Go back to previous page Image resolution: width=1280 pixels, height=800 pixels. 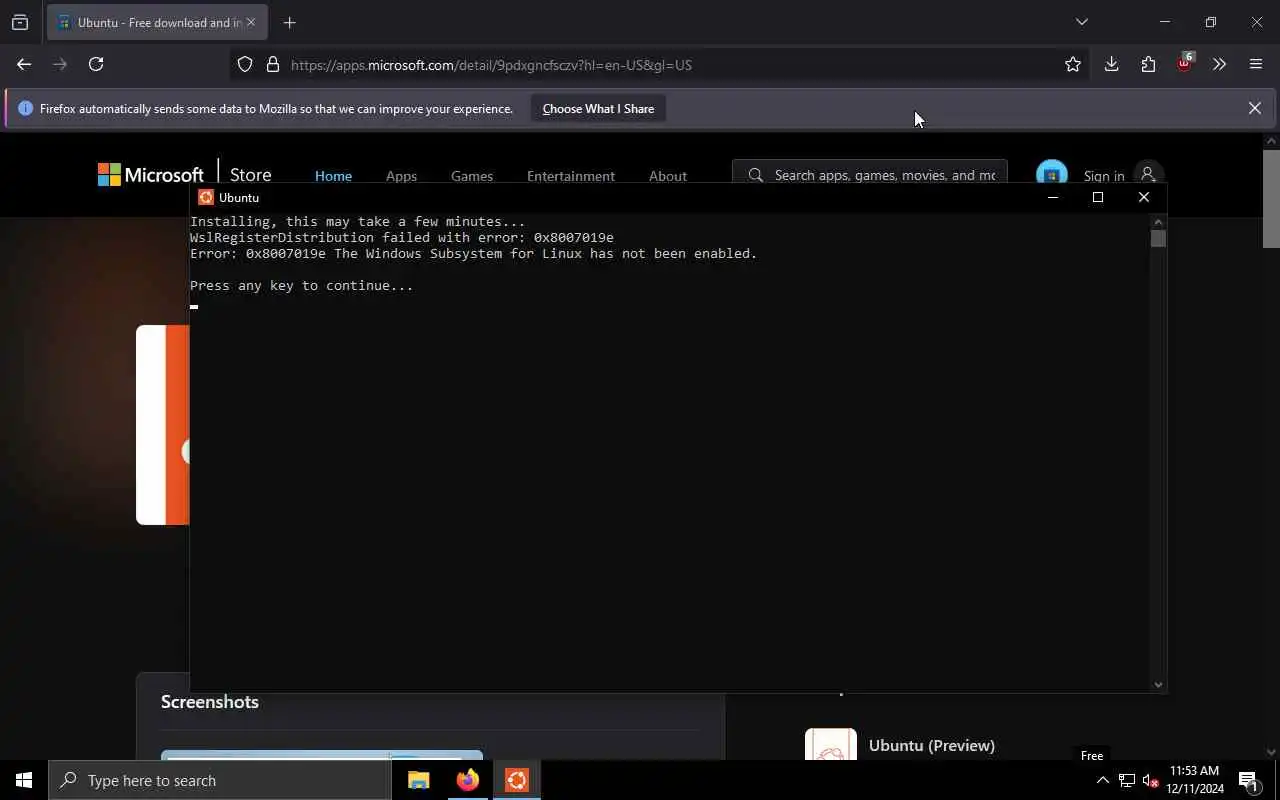(24, 64)
